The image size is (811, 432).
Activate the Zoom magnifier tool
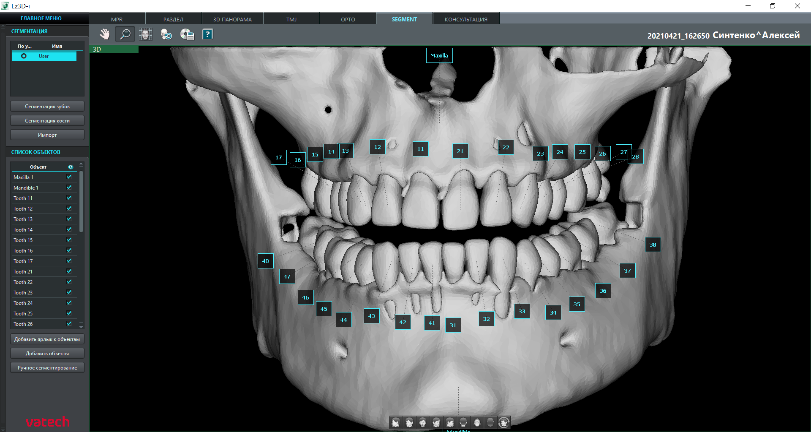pyautogui.click(x=125, y=33)
